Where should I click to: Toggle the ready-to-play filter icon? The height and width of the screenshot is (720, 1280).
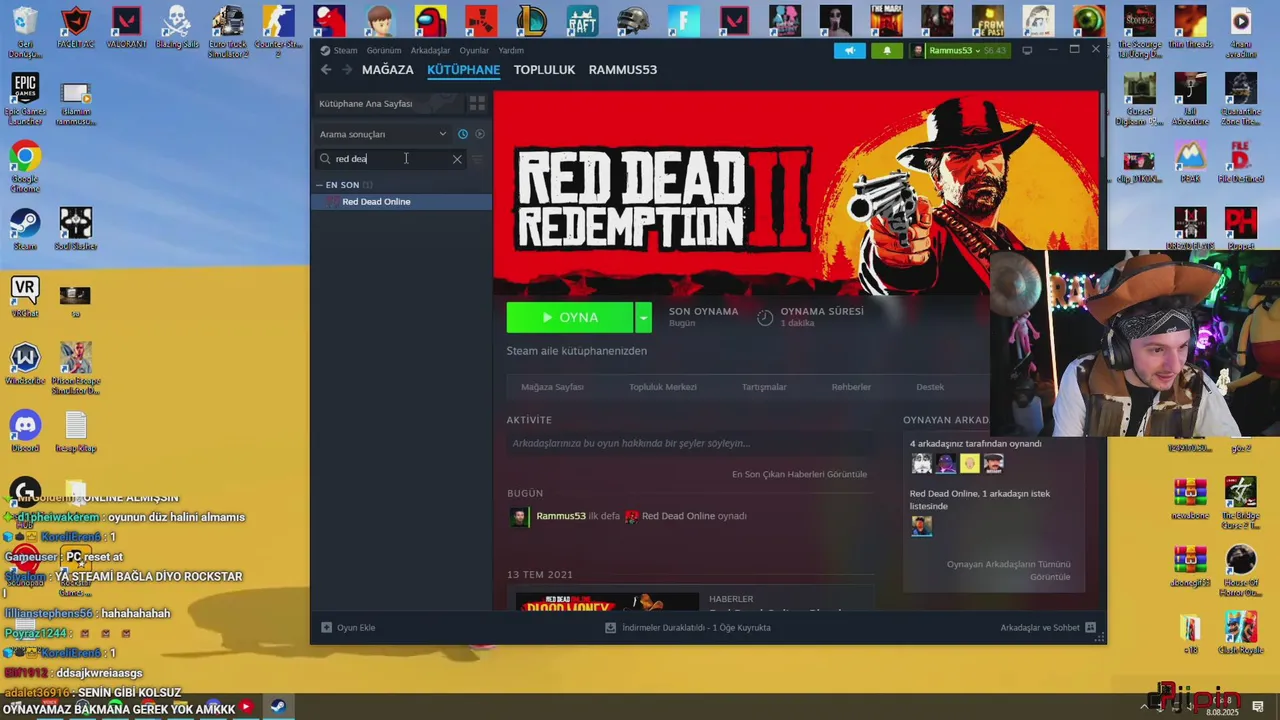point(480,134)
